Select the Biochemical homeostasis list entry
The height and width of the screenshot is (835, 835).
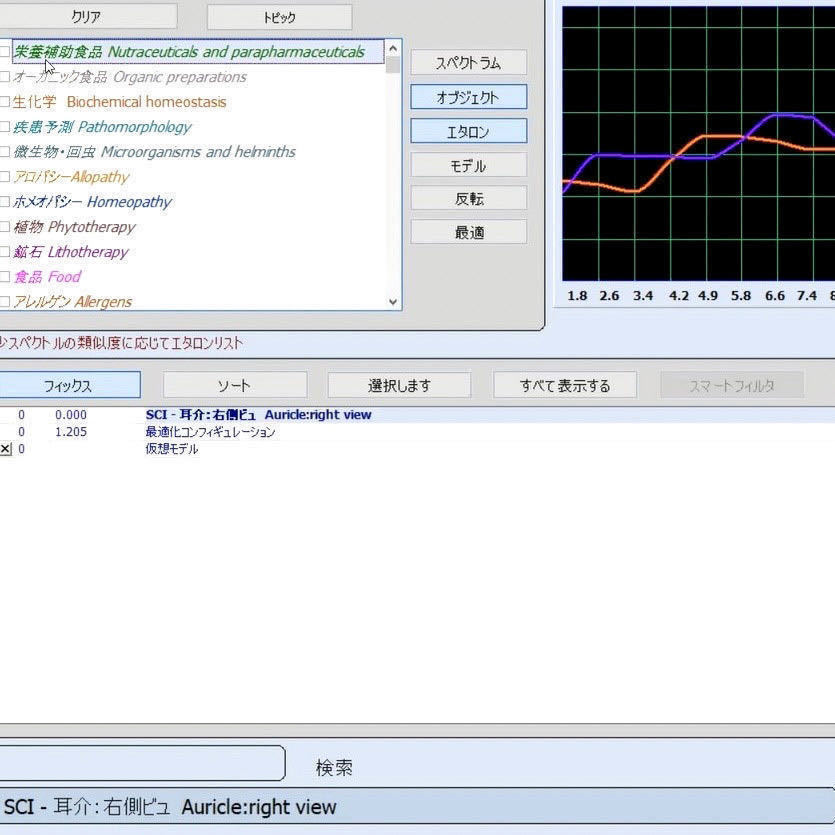119,102
